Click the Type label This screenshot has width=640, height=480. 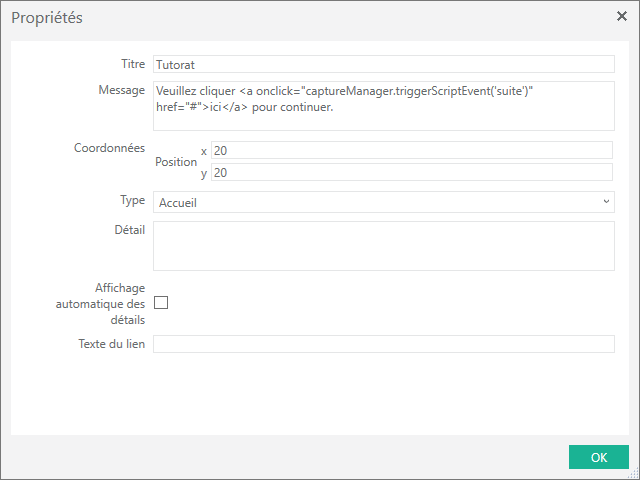point(132,200)
